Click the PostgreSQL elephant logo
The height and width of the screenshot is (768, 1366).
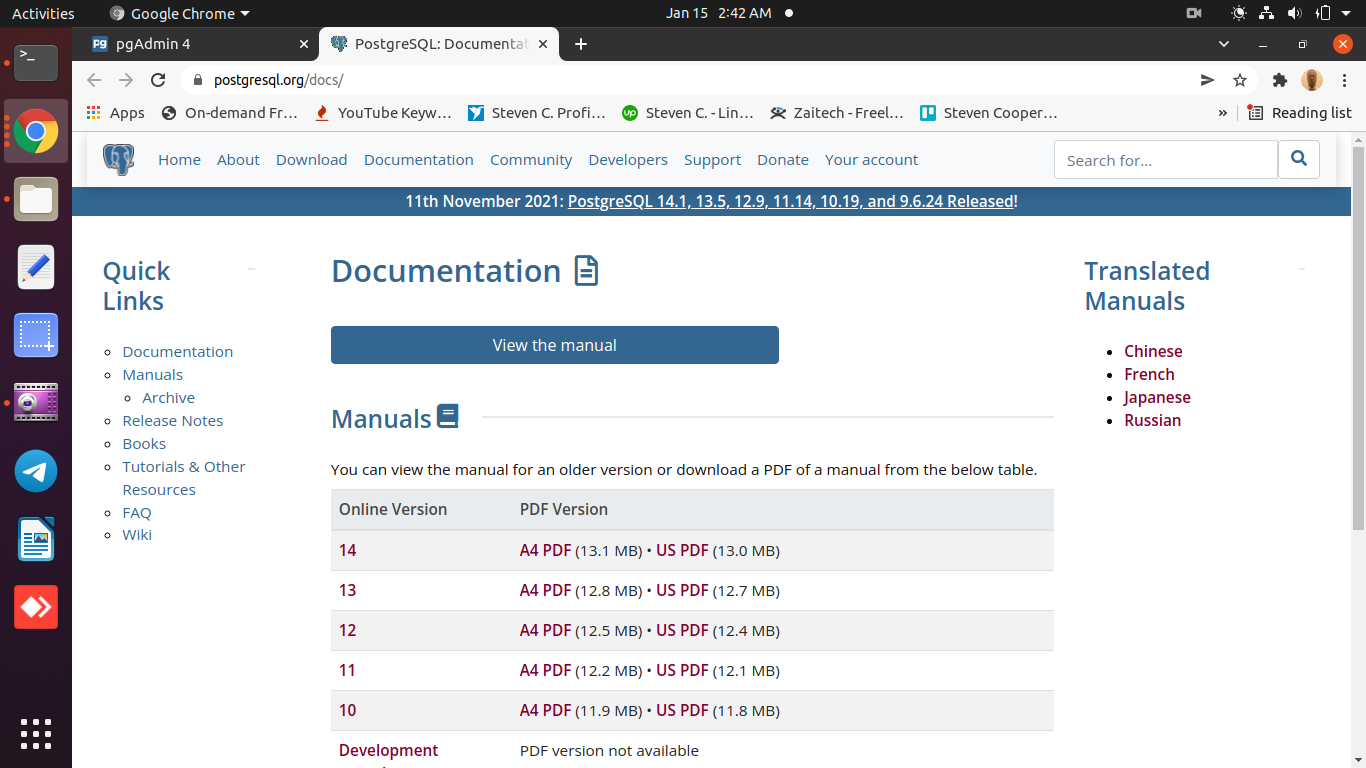coord(119,159)
